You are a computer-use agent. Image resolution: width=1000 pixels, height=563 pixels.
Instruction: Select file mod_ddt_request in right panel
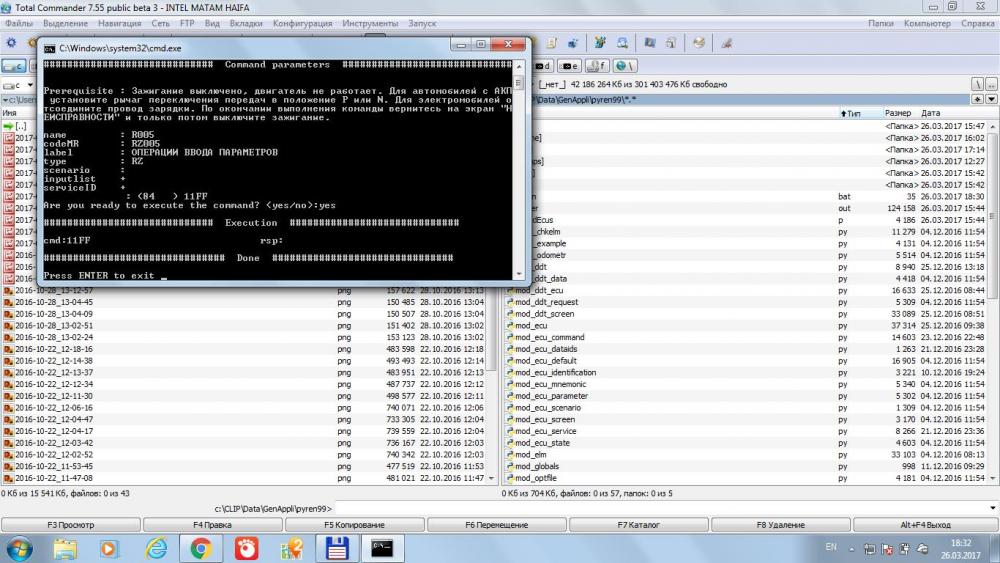546,302
